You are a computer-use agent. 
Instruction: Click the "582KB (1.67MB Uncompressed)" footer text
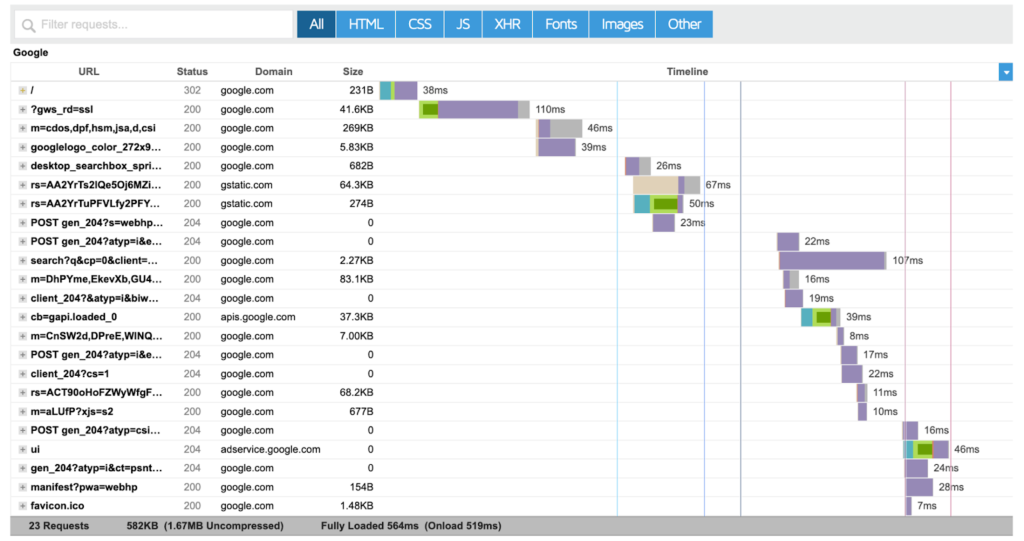coord(205,526)
